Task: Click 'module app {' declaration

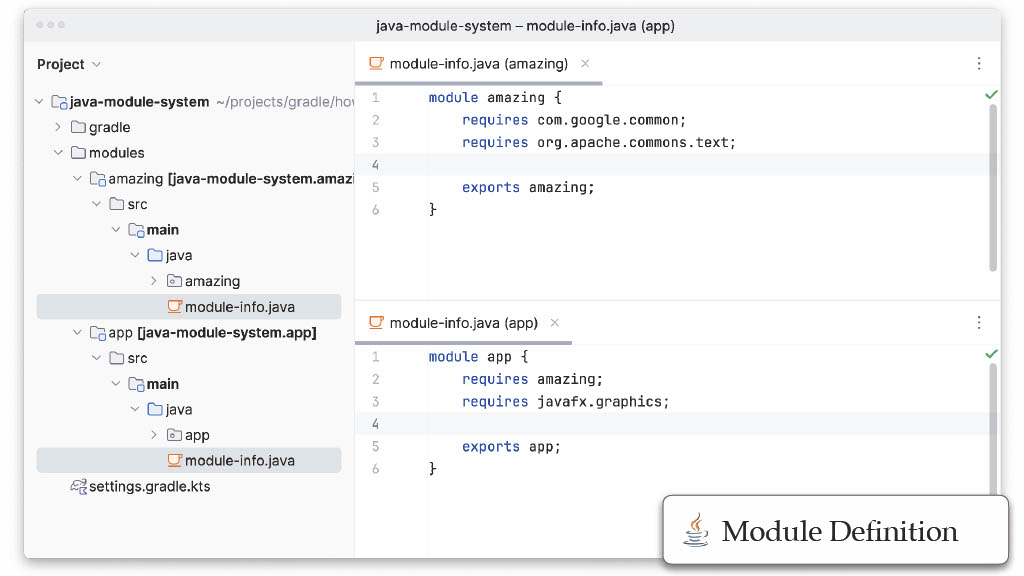Action: [478, 357]
